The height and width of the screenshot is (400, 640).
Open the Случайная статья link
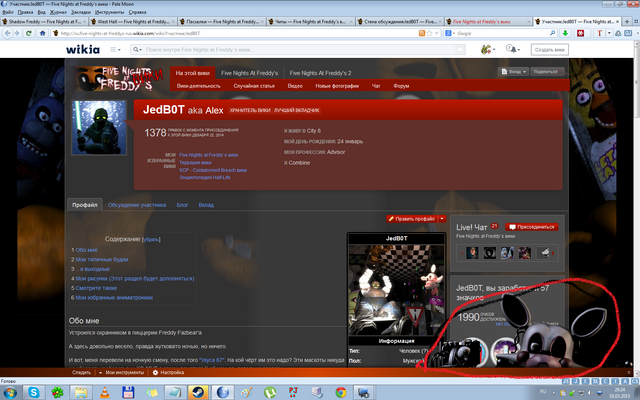tap(254, 86)
